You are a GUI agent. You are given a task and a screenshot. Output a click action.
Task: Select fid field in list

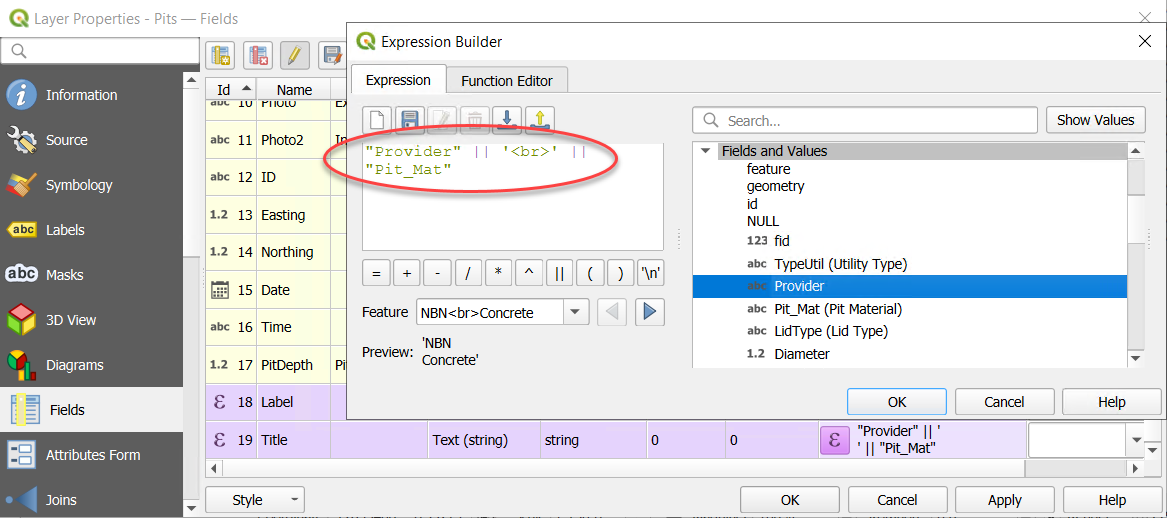tap(781, 240)
